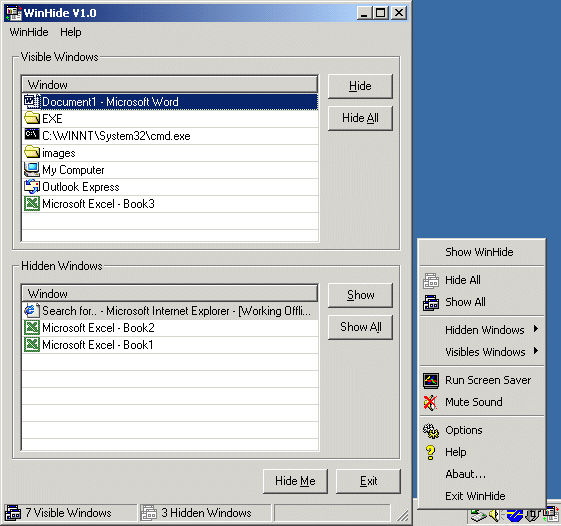
Task: Choose Exit WinHide from tray menu
Action: 475,496
